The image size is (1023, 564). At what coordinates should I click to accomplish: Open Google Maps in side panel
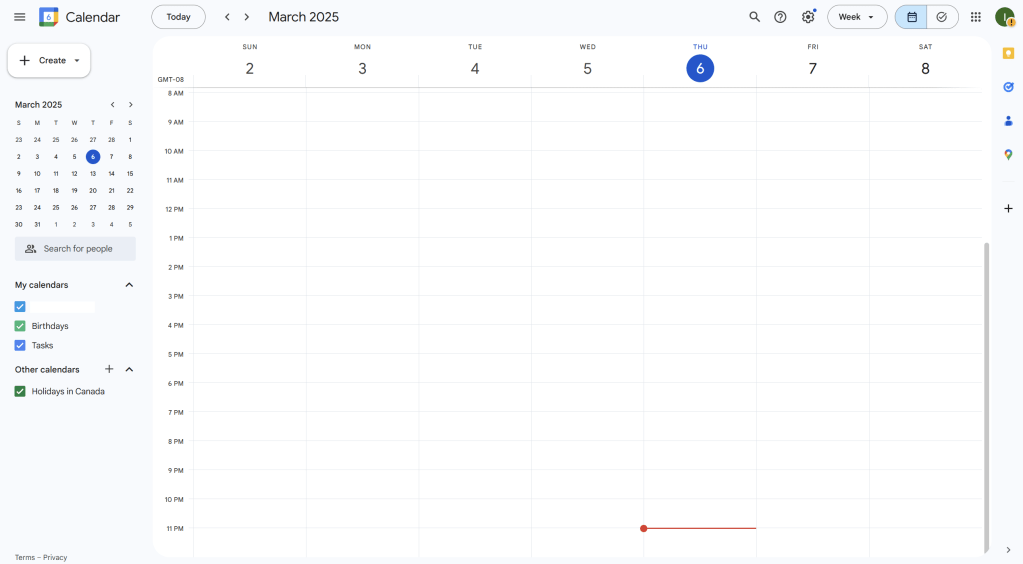tap(1008, 155)
